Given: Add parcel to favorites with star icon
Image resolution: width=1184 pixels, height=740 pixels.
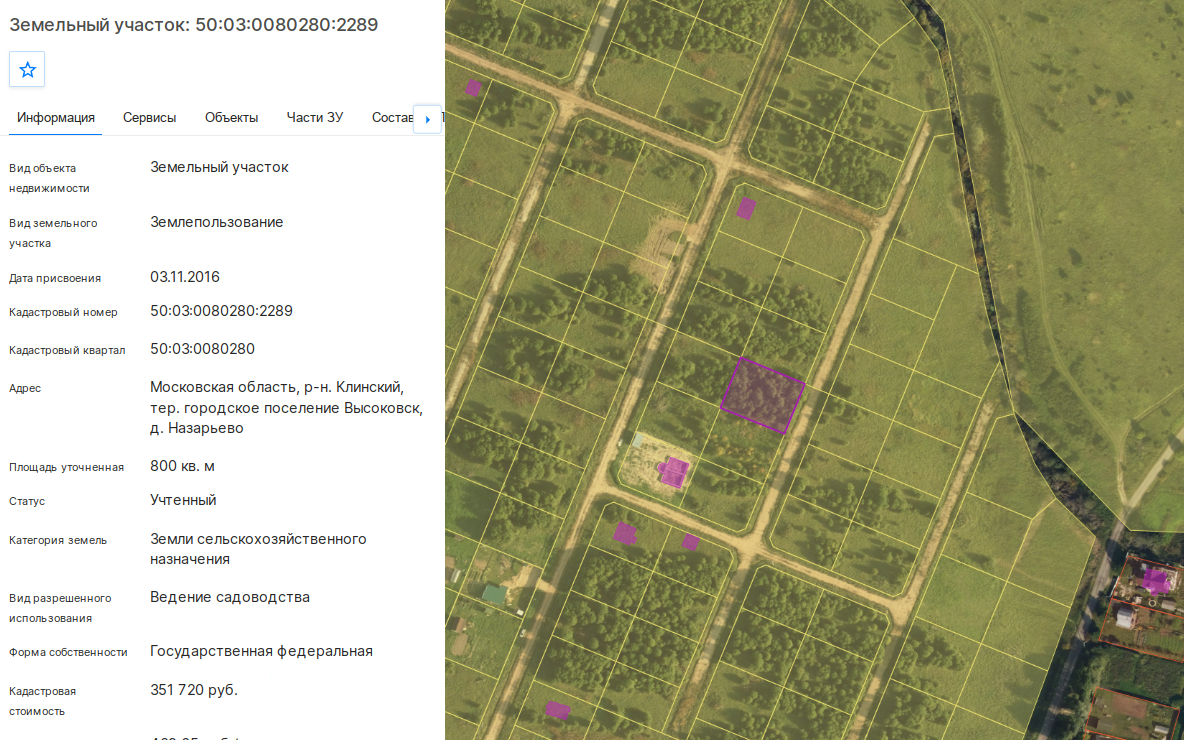Looking at the screenshot, I should coord(27,69).
